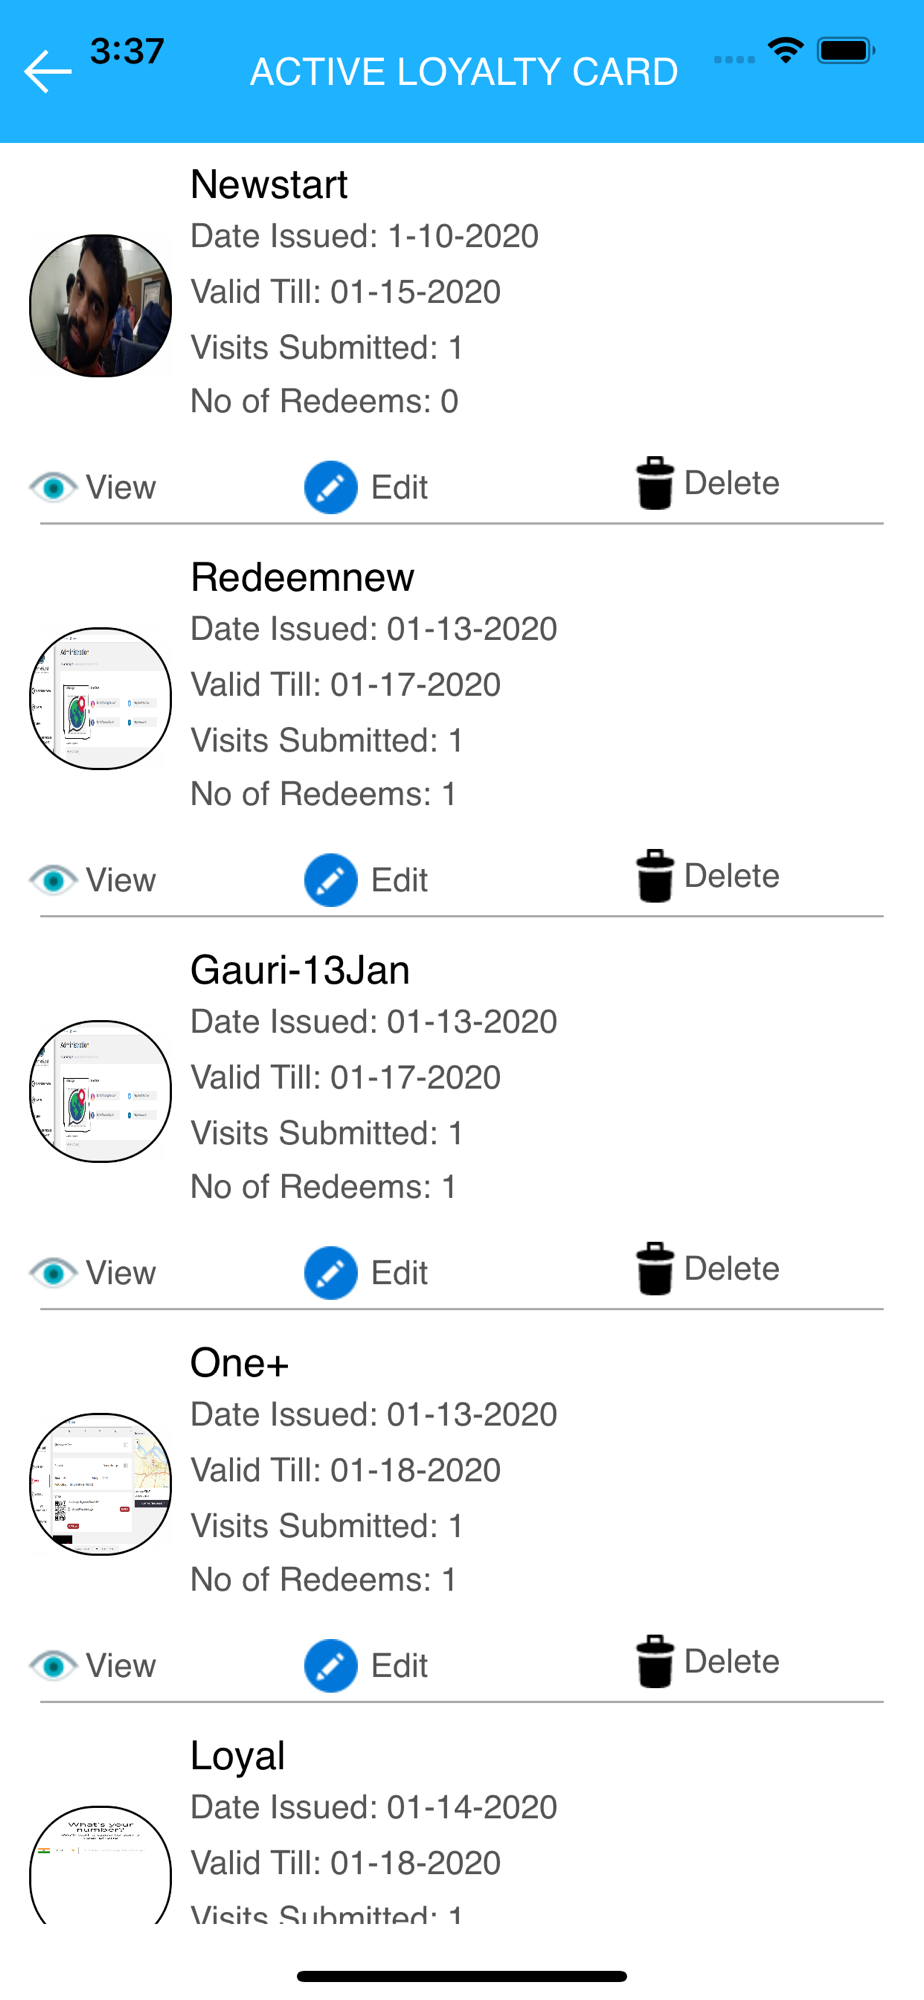Open the One+ card thumbnail image
This screenshot has width=924, height=2000.
point(100,1484)
